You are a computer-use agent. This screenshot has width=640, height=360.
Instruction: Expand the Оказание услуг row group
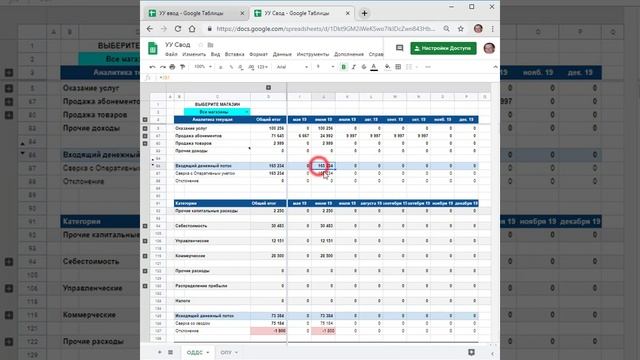tap(145, 128)
